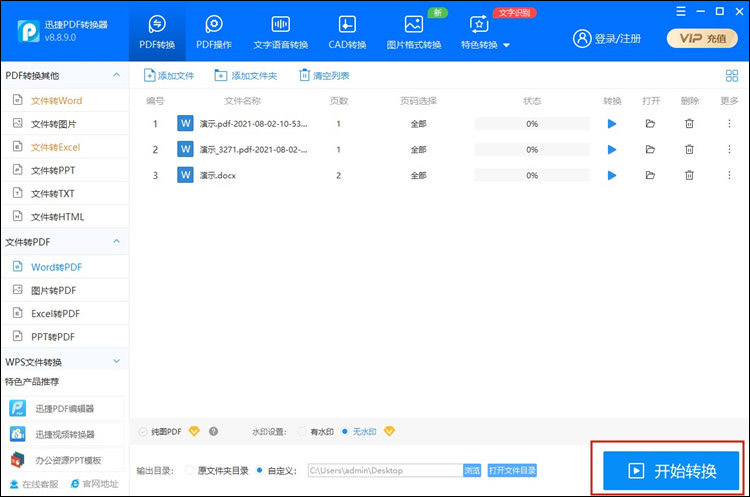The image size is (750, 497).
Task: Select the 有水印 radio option
Action: click(x=302, y=432)
